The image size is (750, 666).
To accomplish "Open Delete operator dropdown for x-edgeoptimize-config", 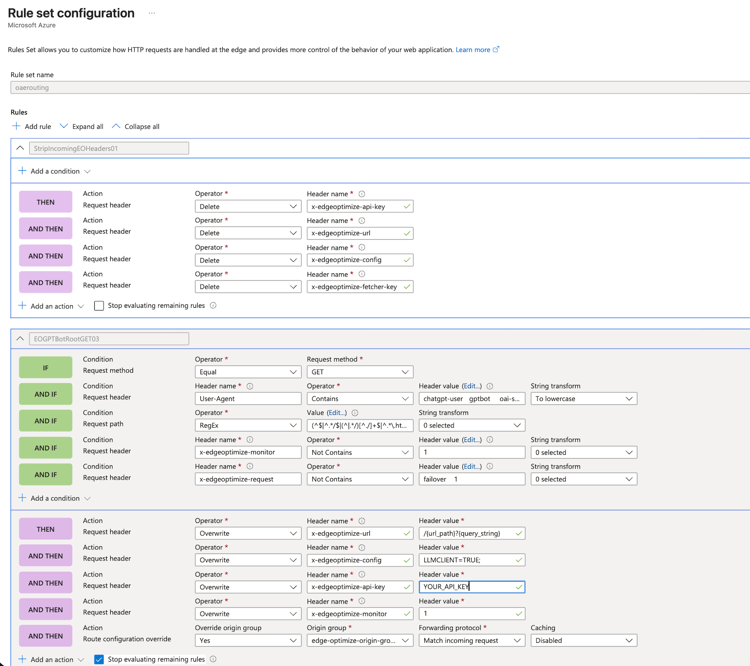I will [x=248, y=260].
